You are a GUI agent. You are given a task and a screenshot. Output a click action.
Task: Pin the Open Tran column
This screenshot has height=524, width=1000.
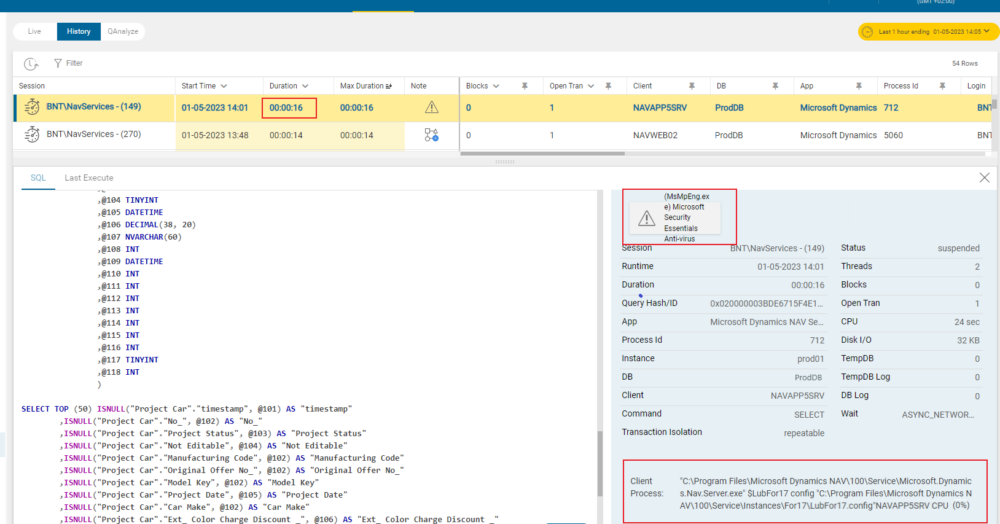[x=608, y=85]
